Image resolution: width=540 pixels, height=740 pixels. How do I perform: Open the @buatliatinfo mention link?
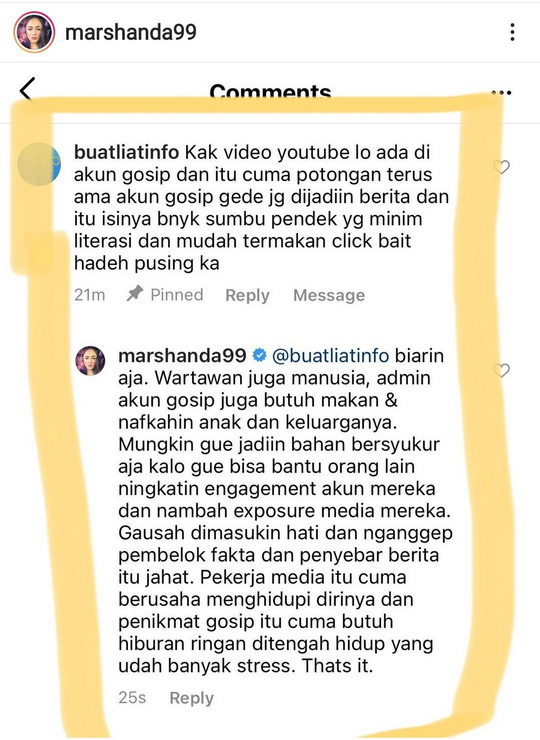click(331, 356)
